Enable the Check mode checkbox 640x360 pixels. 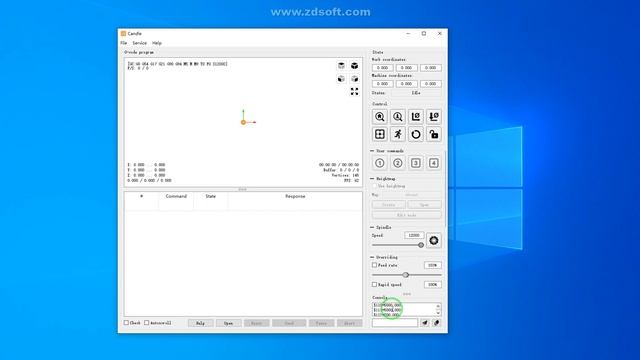127,322
